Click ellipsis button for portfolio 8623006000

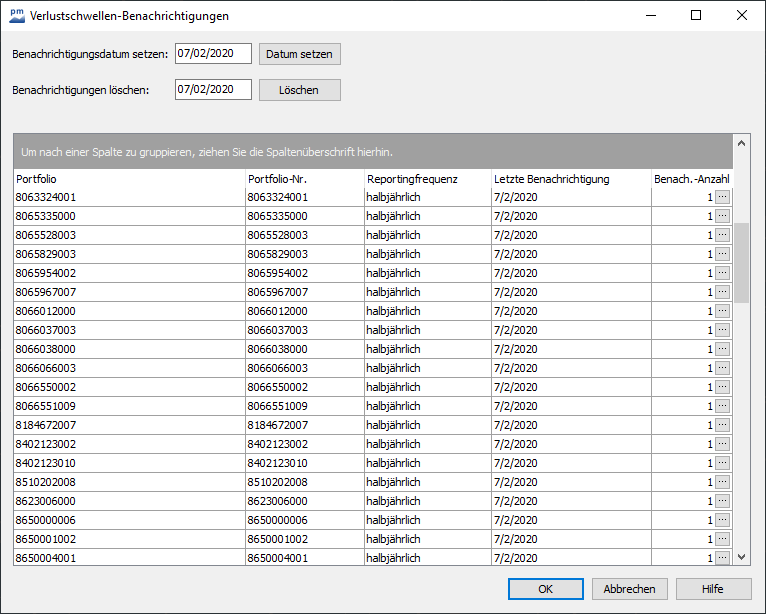(x=723, y=501)
